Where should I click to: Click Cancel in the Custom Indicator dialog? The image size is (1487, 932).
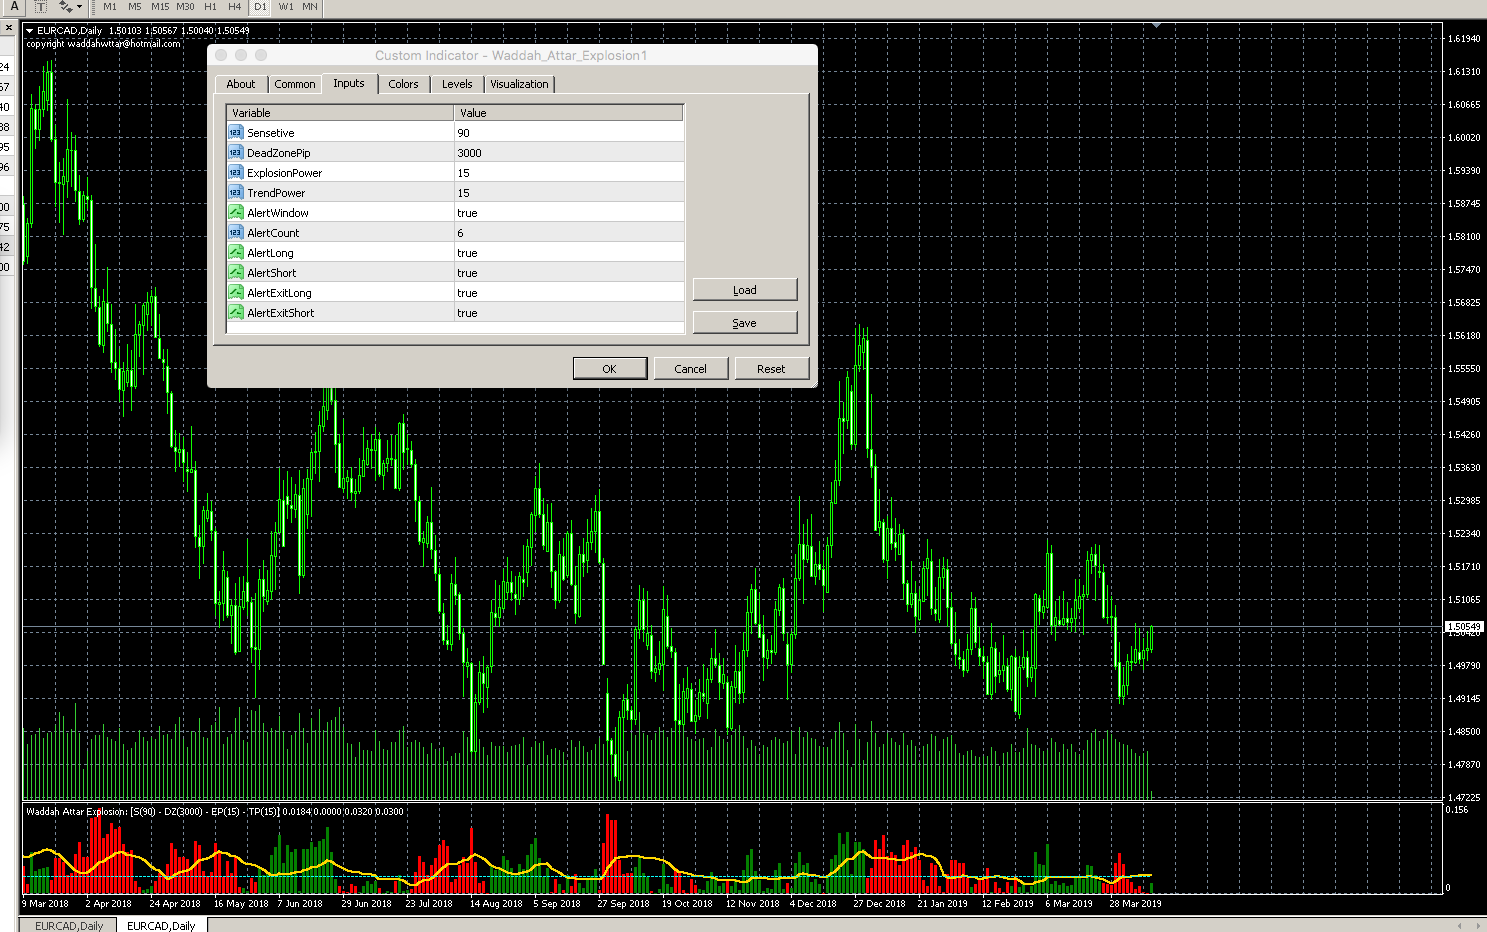(691, 369)
